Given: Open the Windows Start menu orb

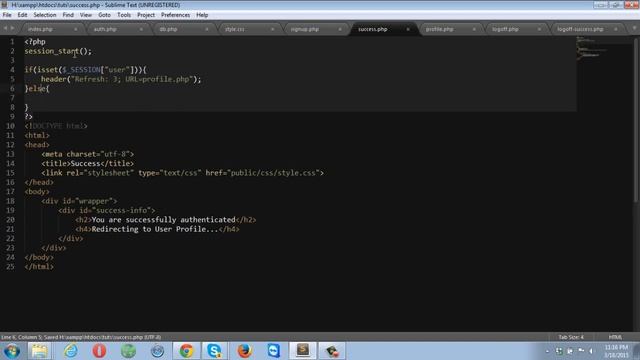Looking at the screenshot, I should click(x=11, y=351).
